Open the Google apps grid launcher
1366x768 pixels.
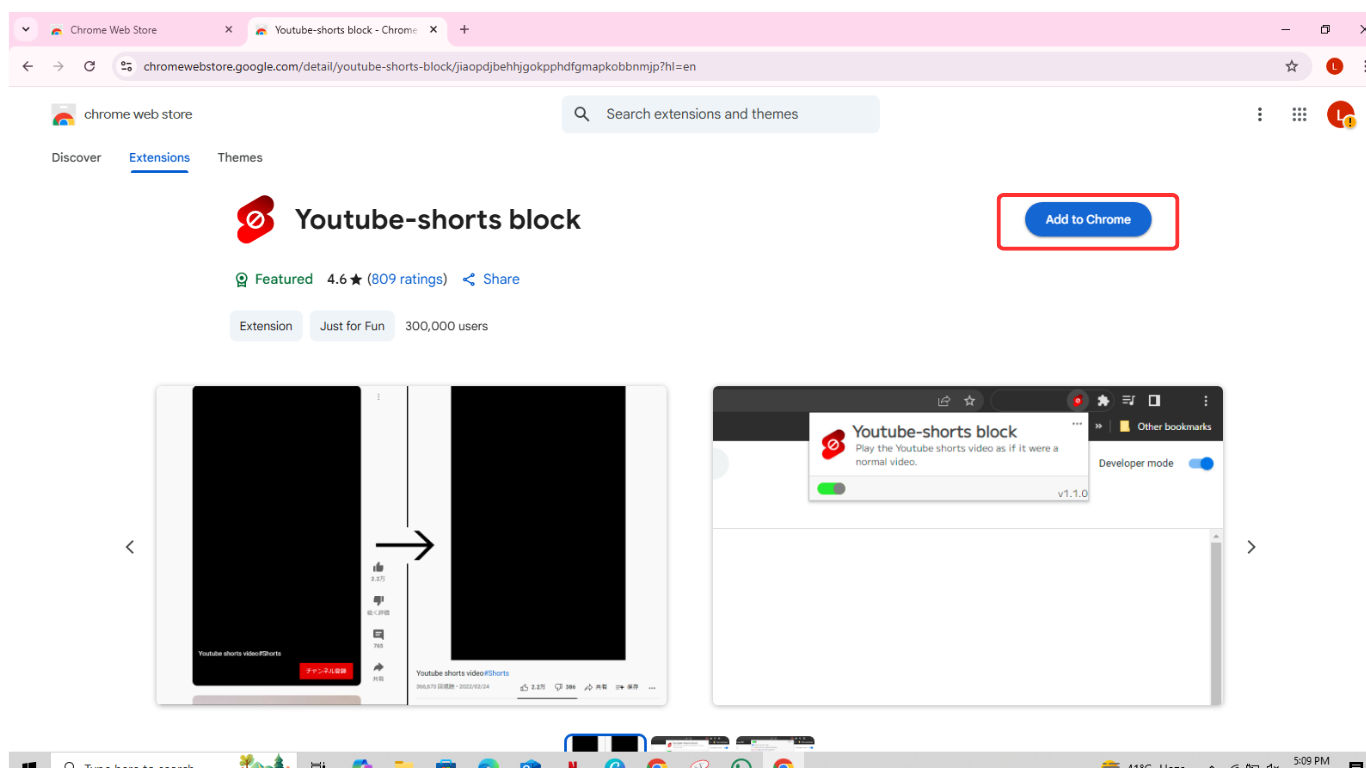click(1299, 114)
